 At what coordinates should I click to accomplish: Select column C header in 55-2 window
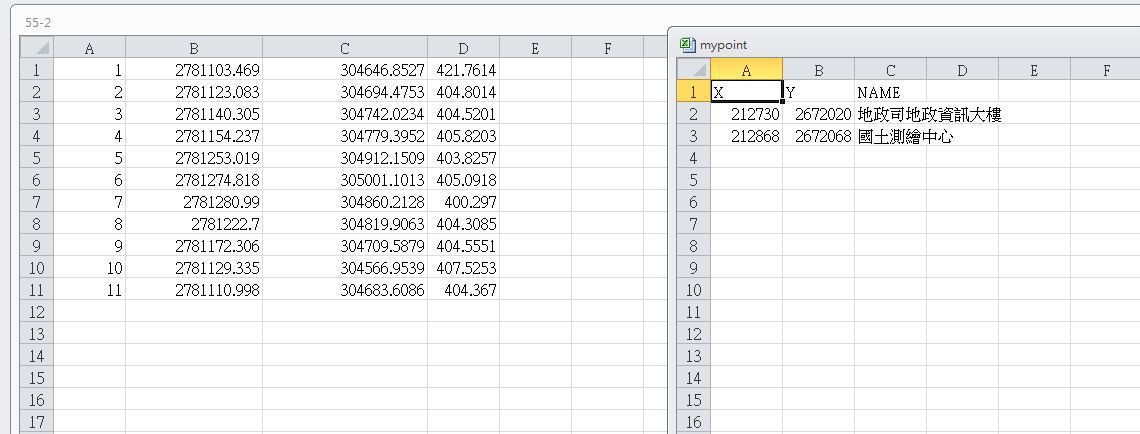tap(345, 49)
